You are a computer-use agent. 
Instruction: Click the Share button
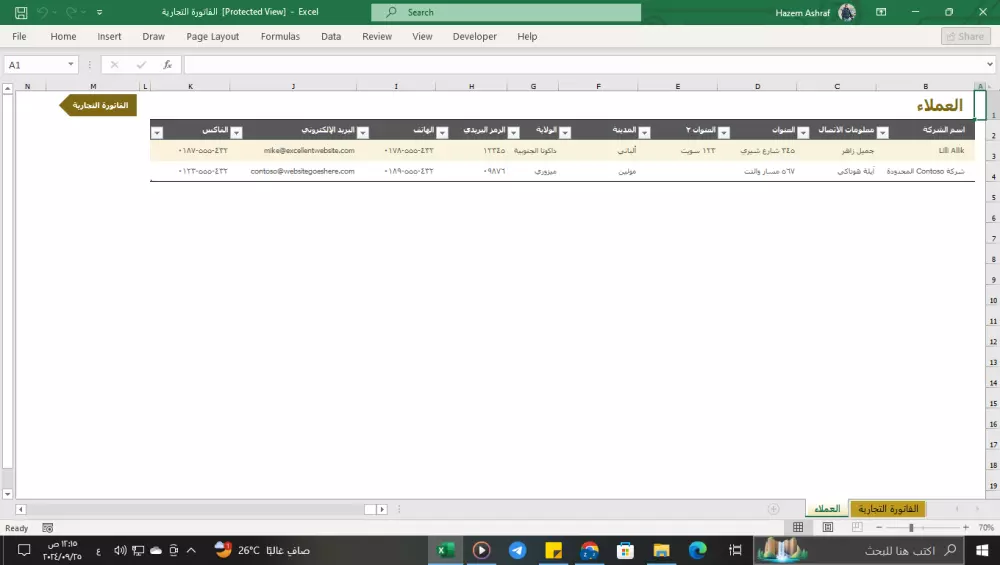[965, 36]
